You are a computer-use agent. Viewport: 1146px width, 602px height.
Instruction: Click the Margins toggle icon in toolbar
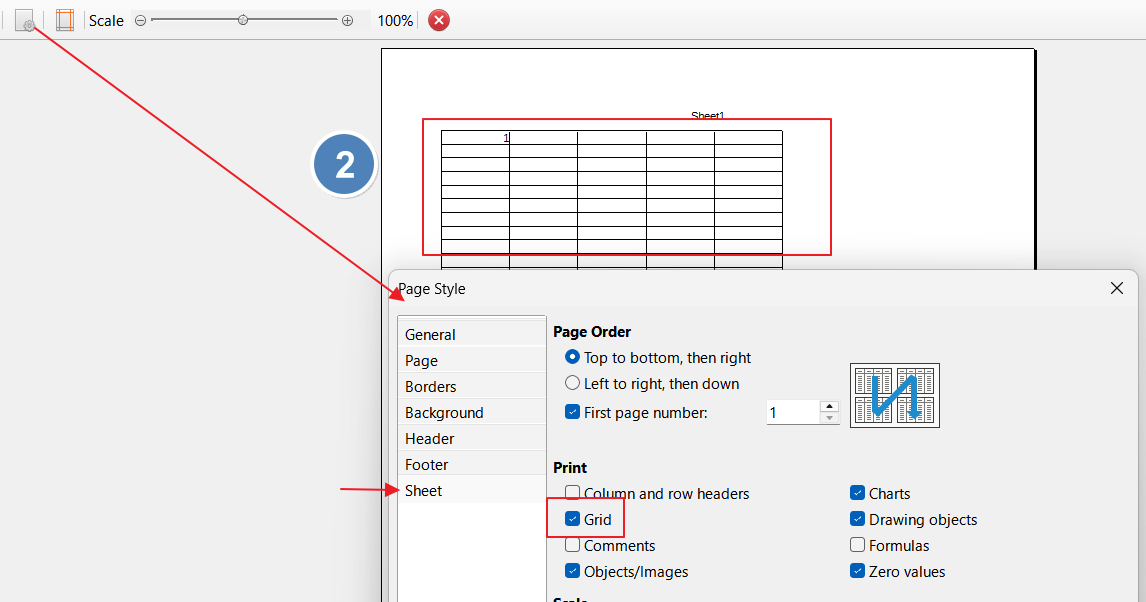(x=65, y=20)
